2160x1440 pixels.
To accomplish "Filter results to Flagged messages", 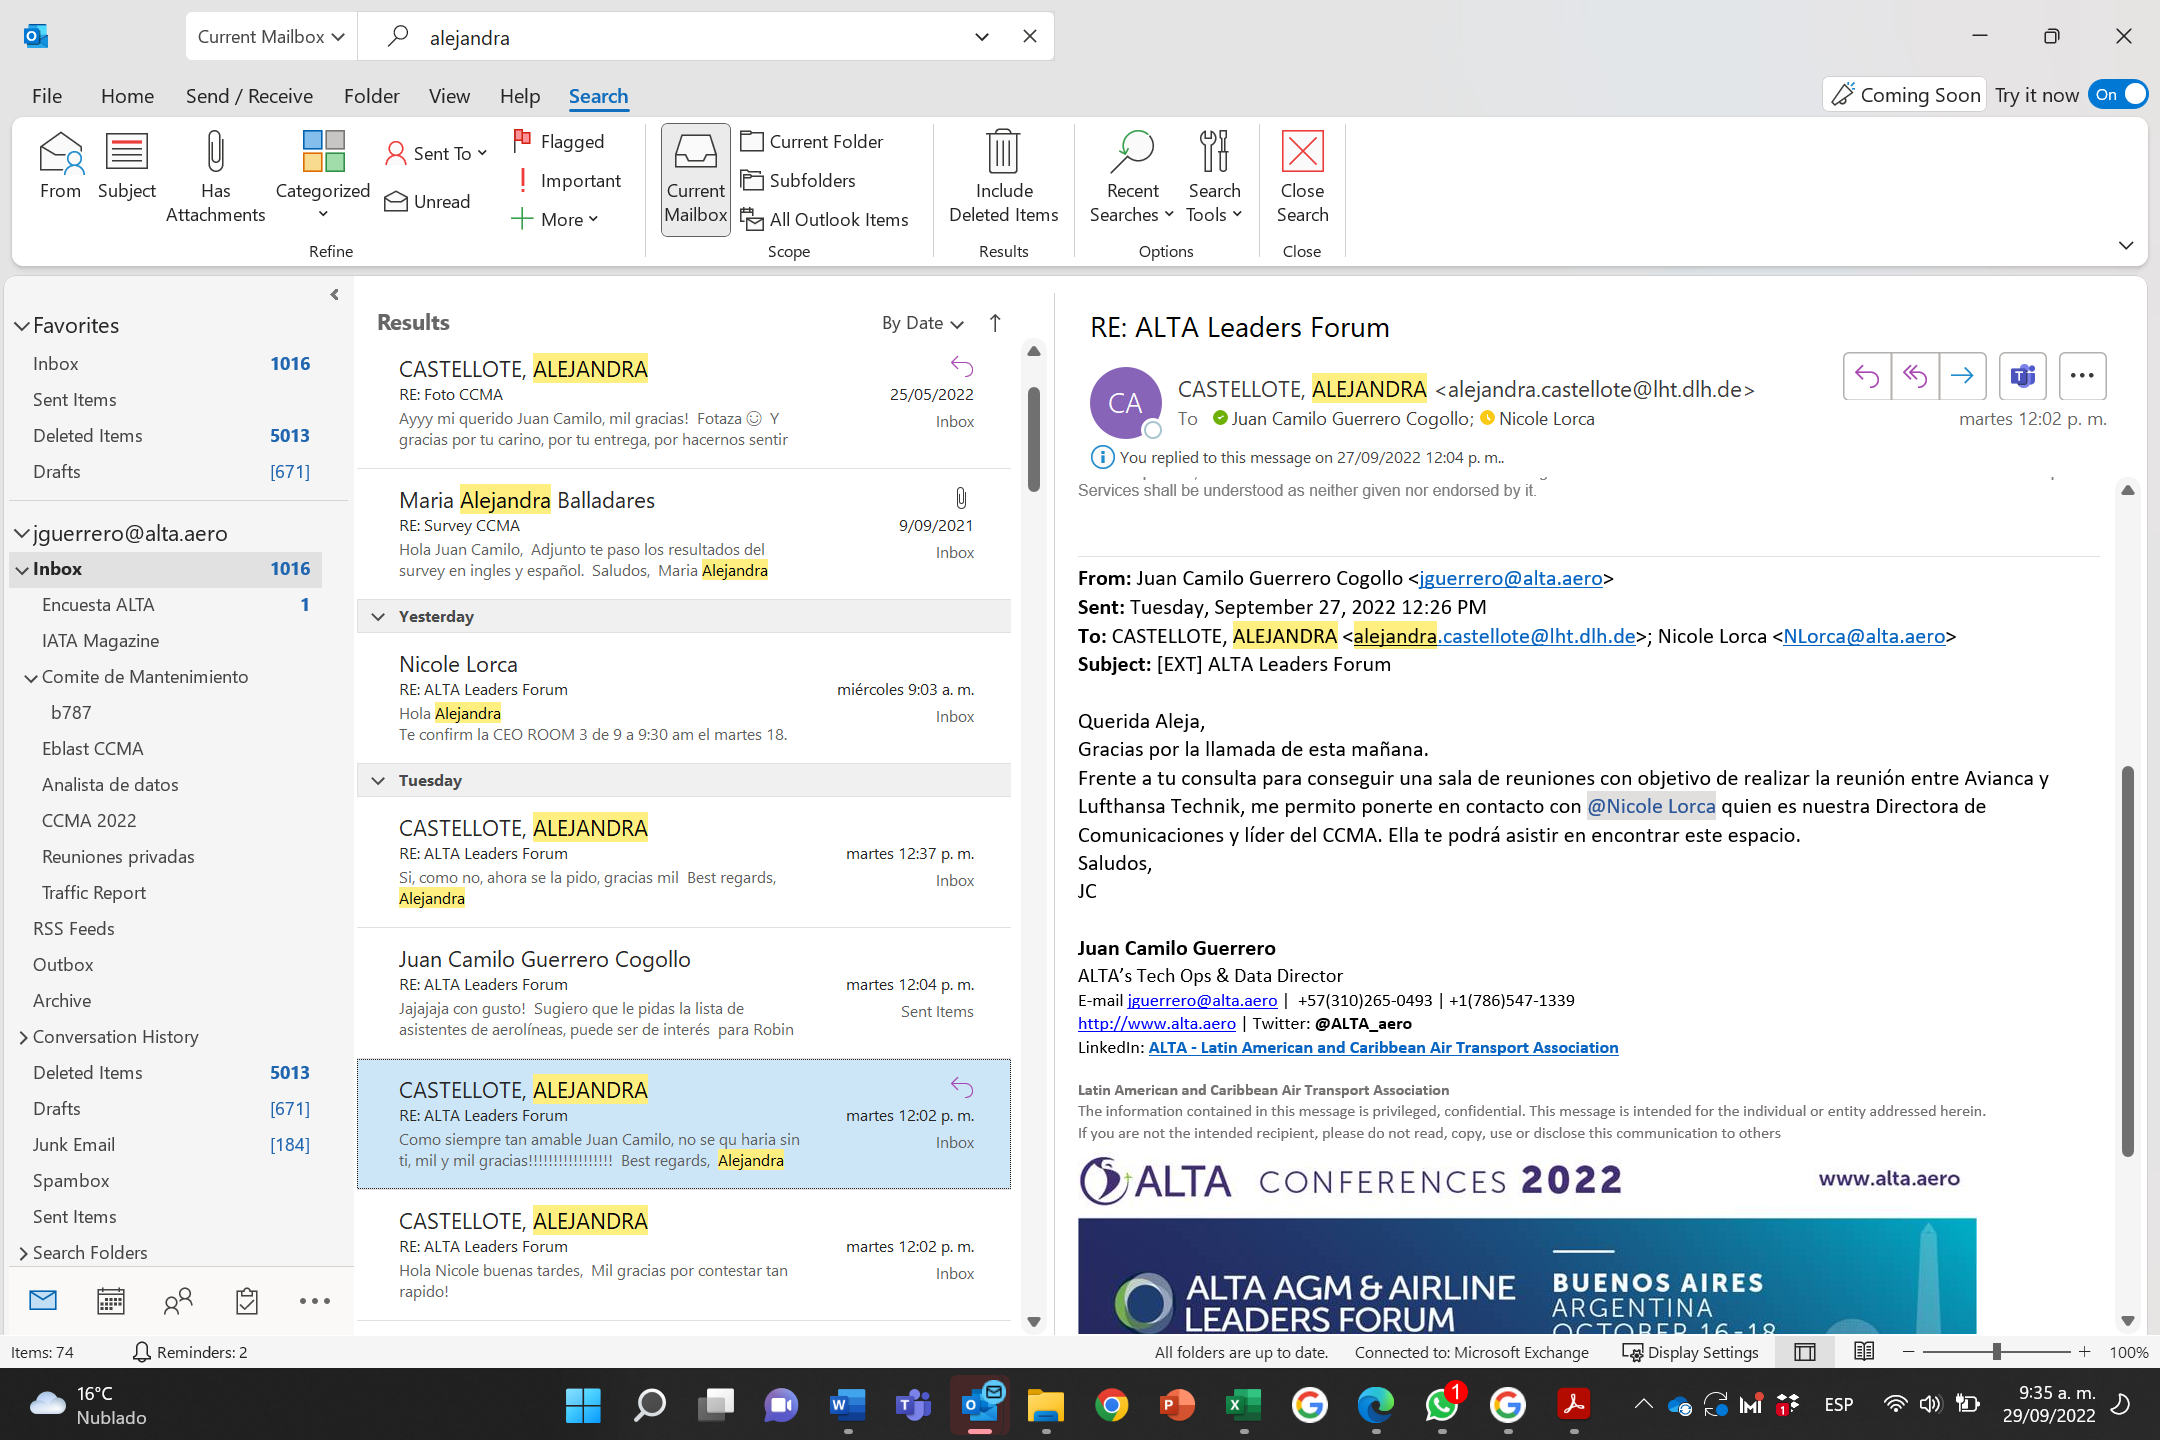I will click(x=559, y=142).
